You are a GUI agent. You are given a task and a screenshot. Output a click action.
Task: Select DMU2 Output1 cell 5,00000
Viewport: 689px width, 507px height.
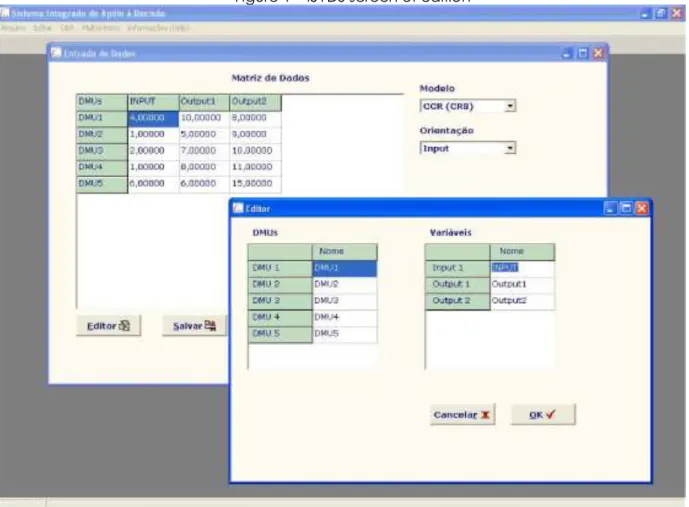204,135
